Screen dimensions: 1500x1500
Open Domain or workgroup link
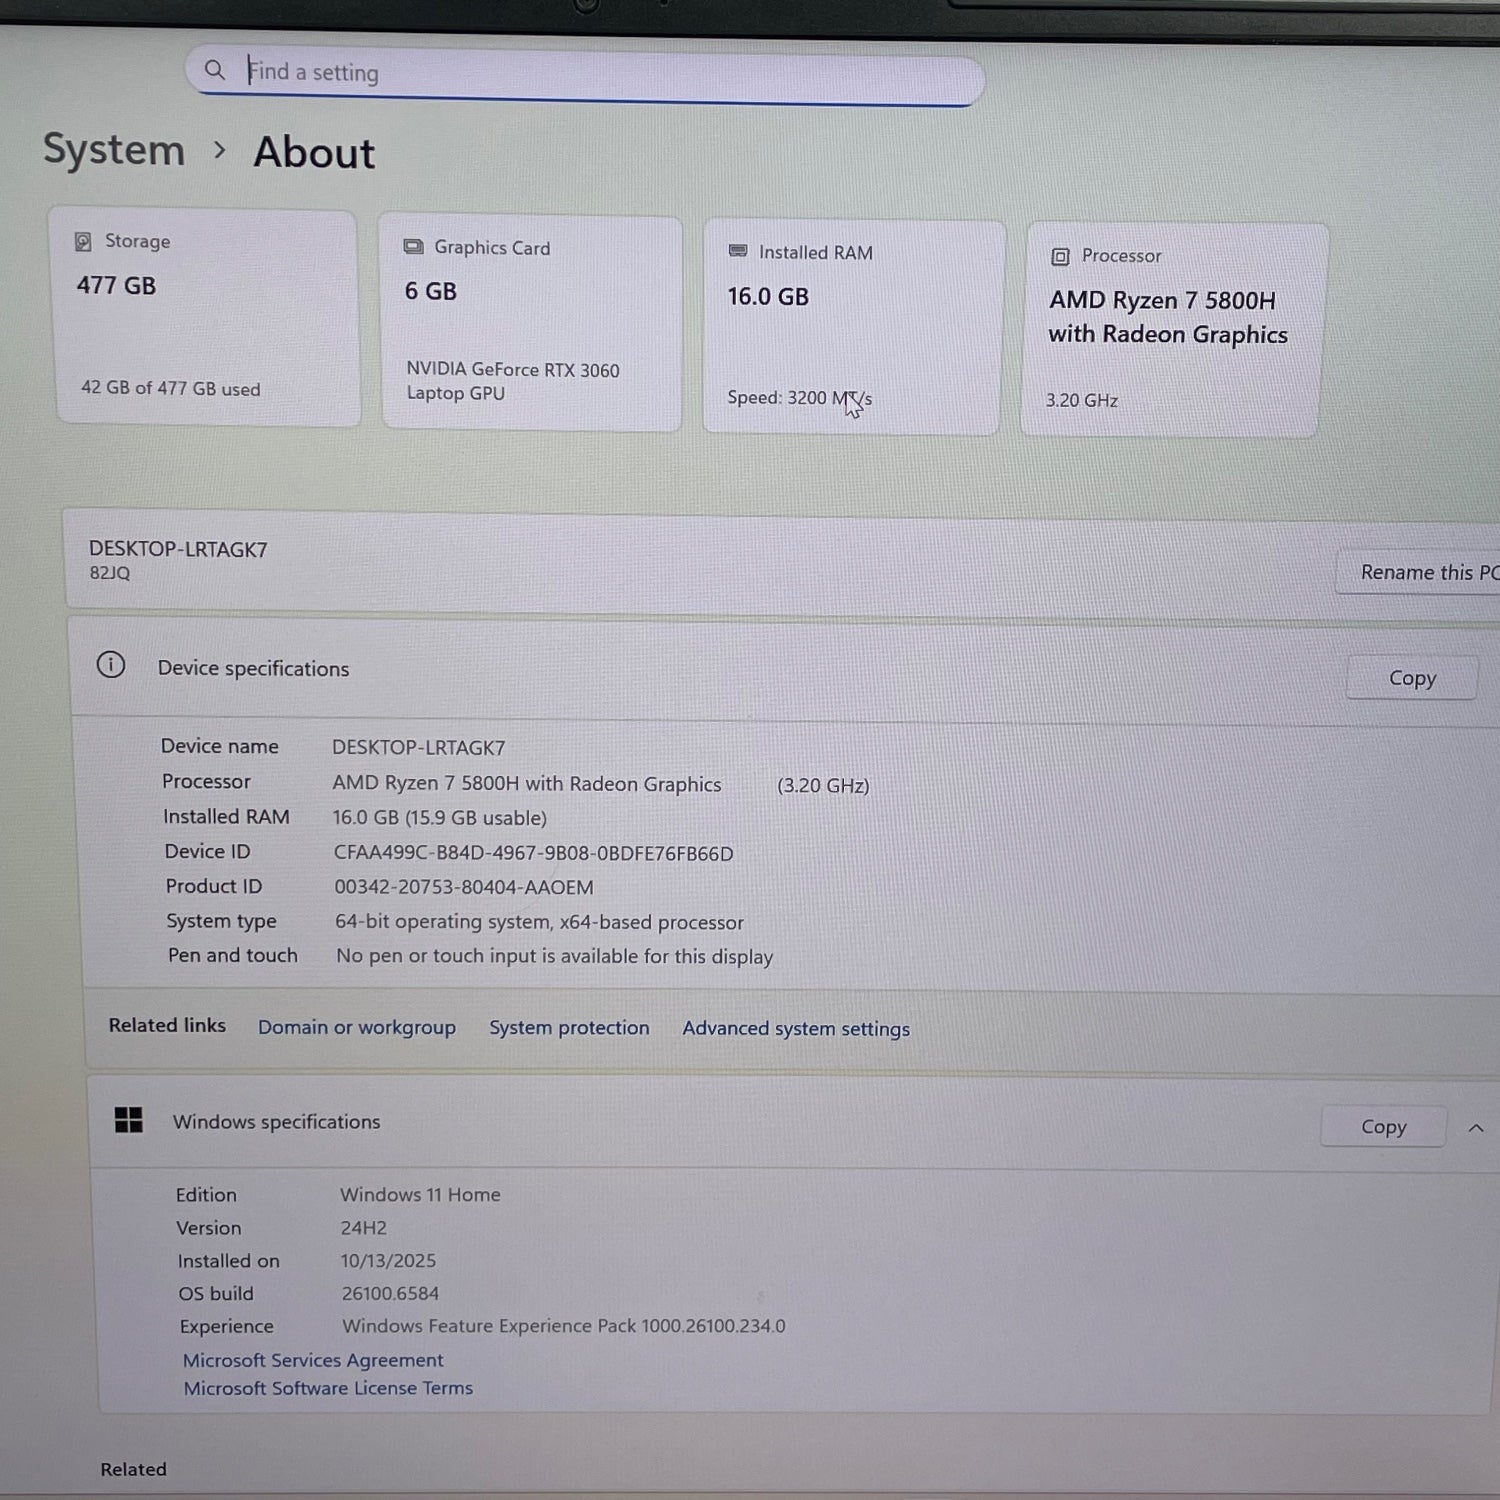tap(356, 1027)
